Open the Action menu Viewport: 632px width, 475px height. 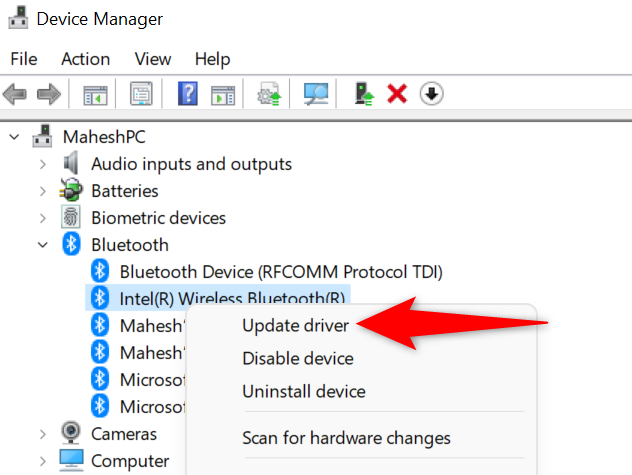[x=85, y=59]
